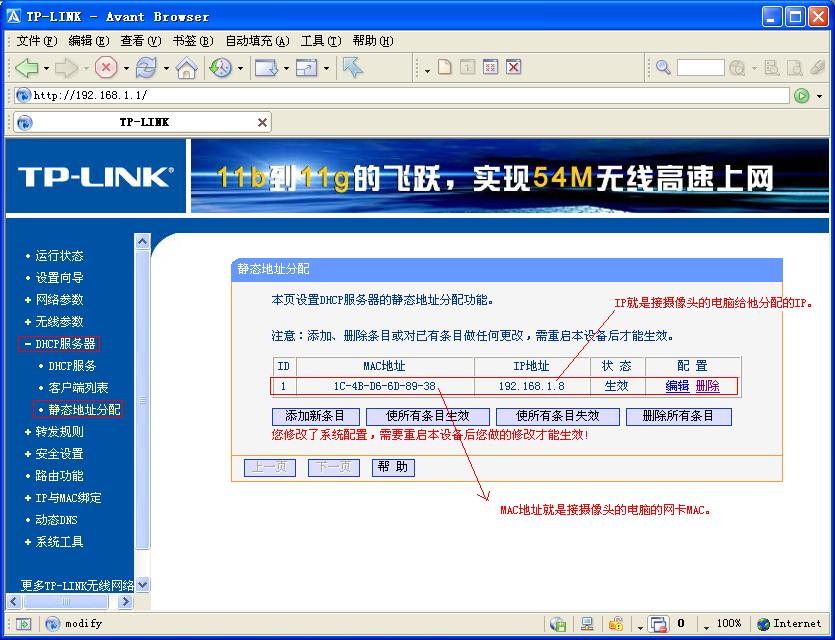Go to the Home page icon
The image size is (835, 640).
click(x=186, y=68)
